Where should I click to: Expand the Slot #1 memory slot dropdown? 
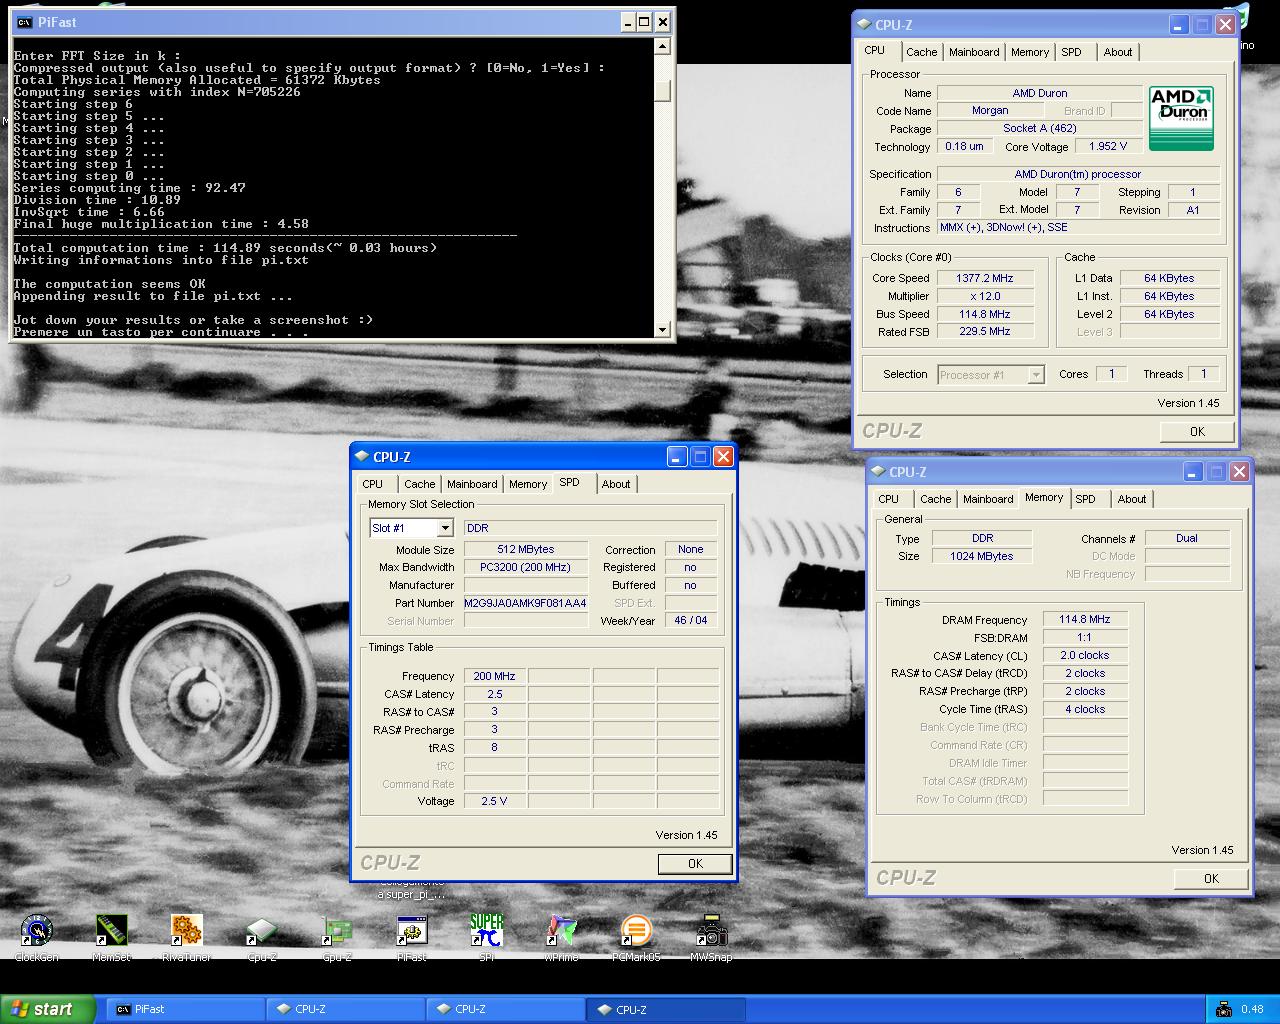(x=445, y=528)
